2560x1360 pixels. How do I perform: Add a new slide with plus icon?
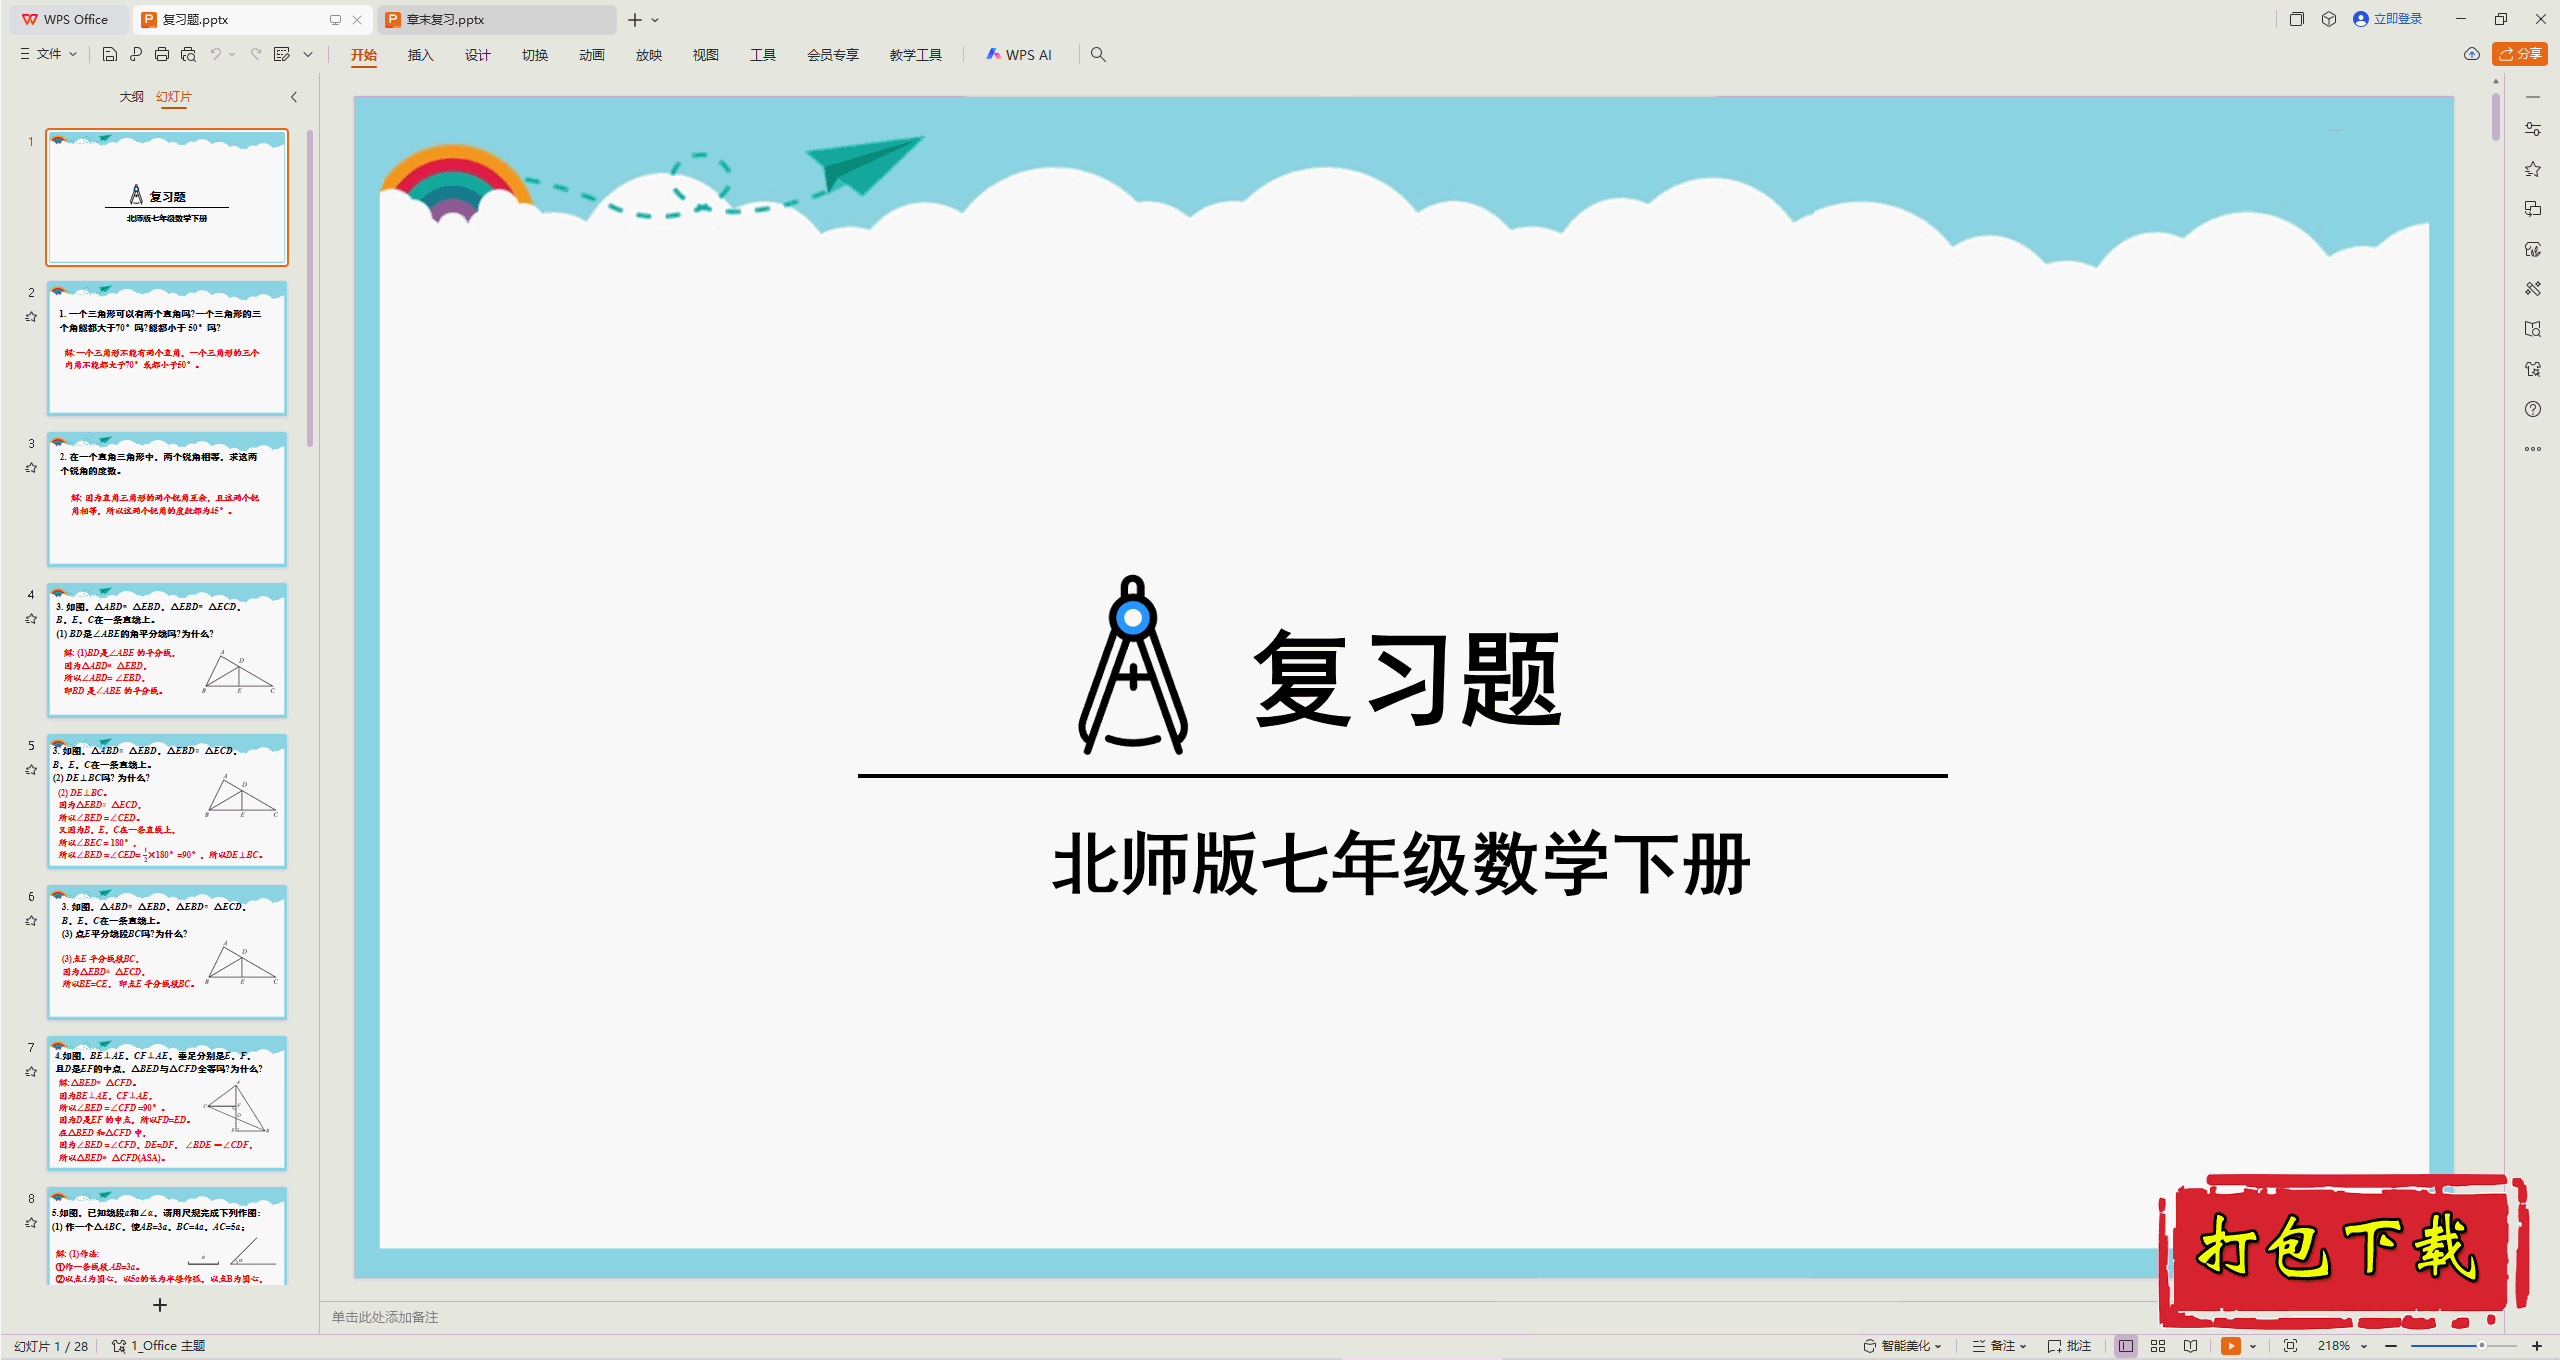coord(160,1305)
